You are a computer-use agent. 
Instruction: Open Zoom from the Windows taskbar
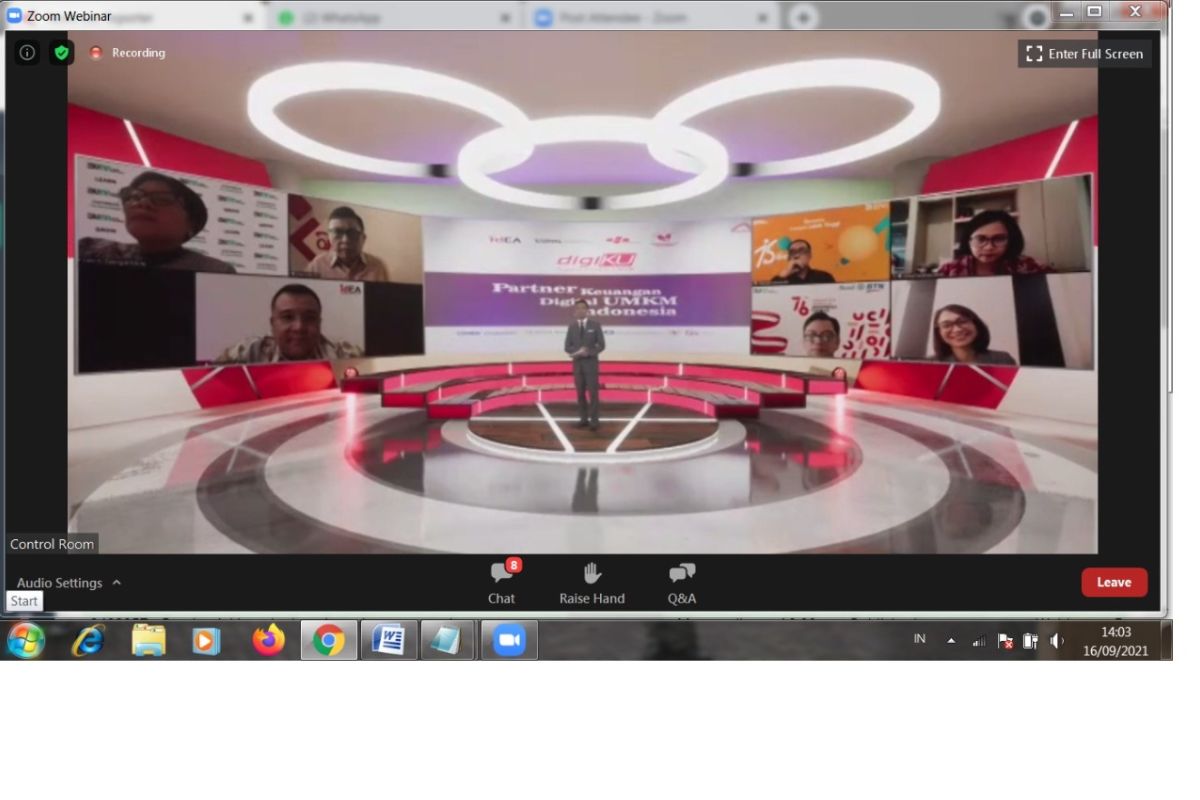pos(509,640)
